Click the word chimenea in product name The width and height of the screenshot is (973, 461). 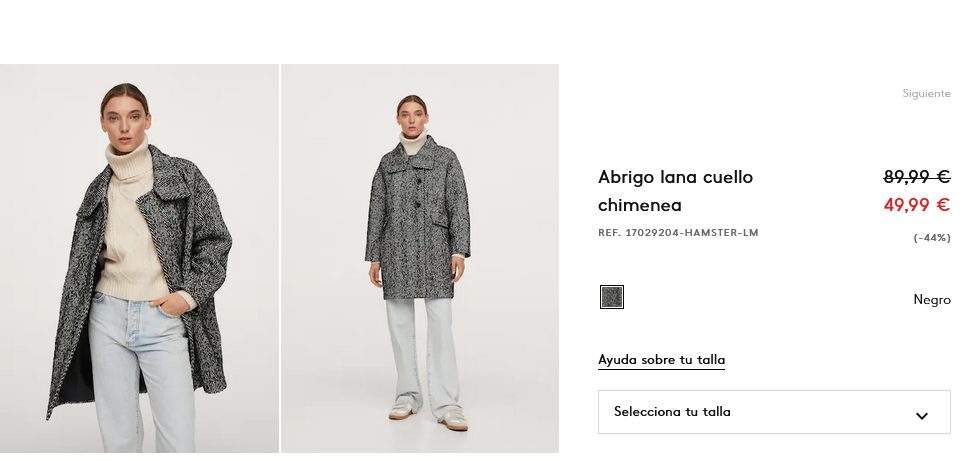(x=640, y=205)
